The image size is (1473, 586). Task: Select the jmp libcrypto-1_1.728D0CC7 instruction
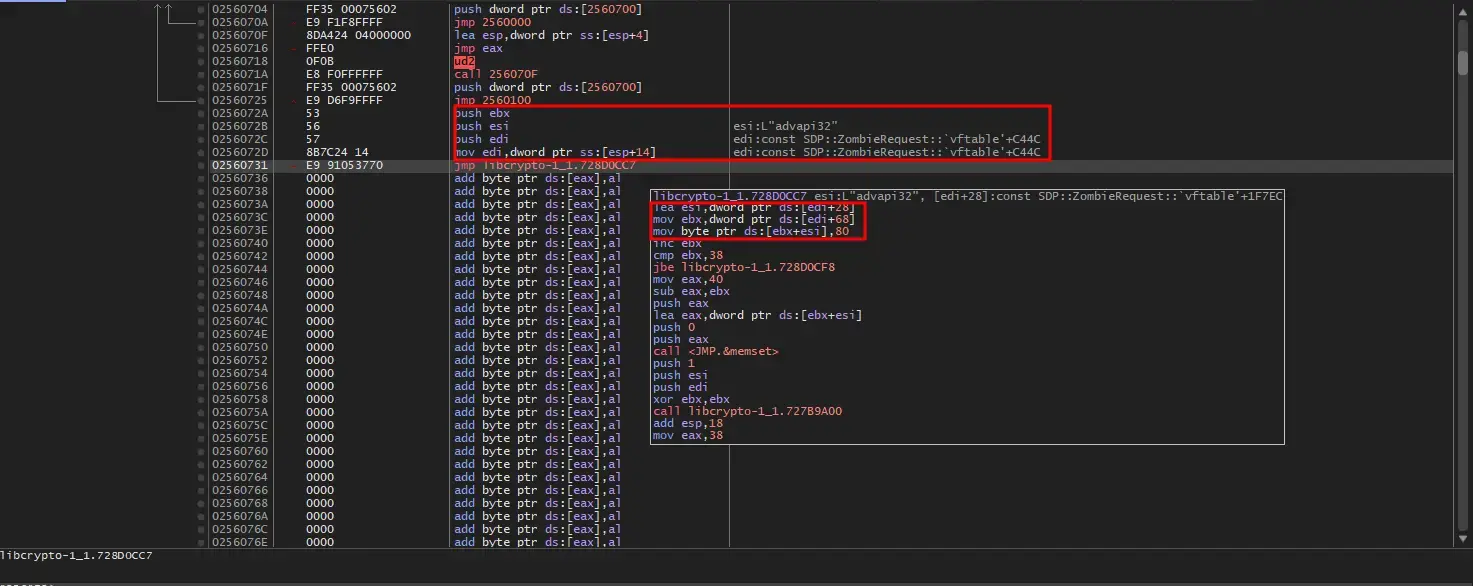click(x=545, y=165)
